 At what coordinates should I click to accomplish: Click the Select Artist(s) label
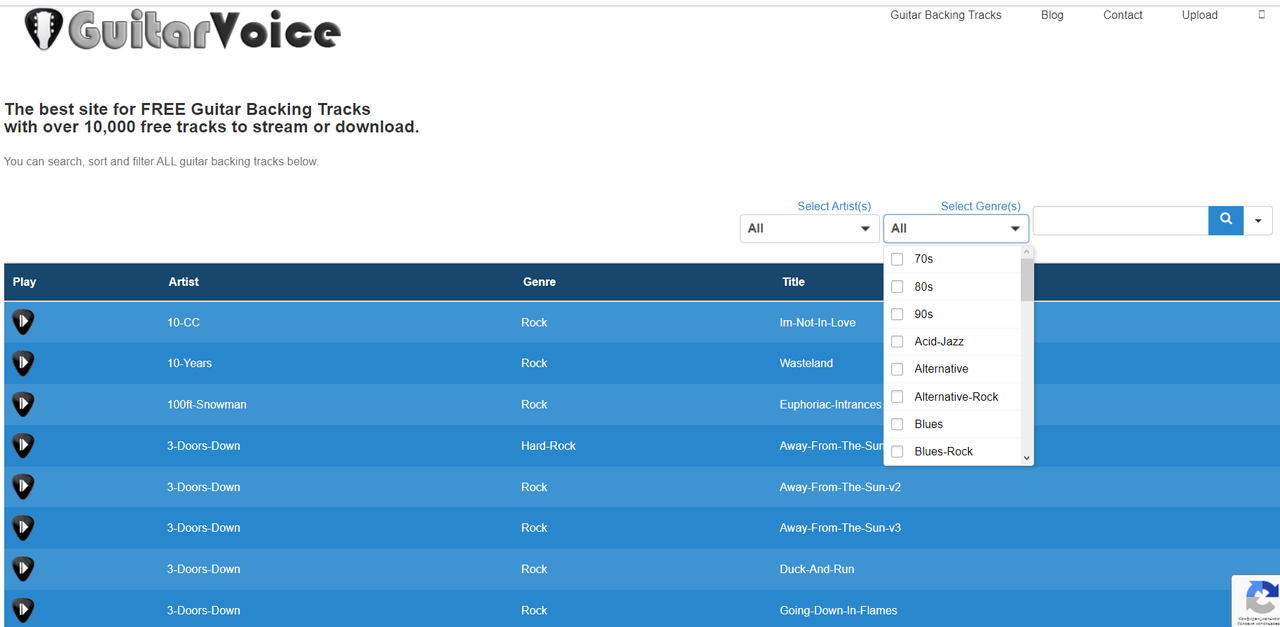[834, 206]
